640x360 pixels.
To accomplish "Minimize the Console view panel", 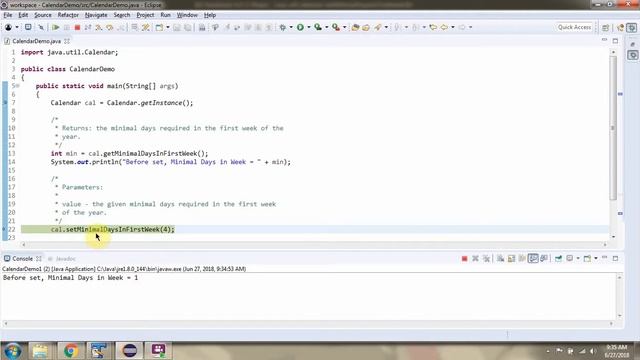I will point(604,258).
